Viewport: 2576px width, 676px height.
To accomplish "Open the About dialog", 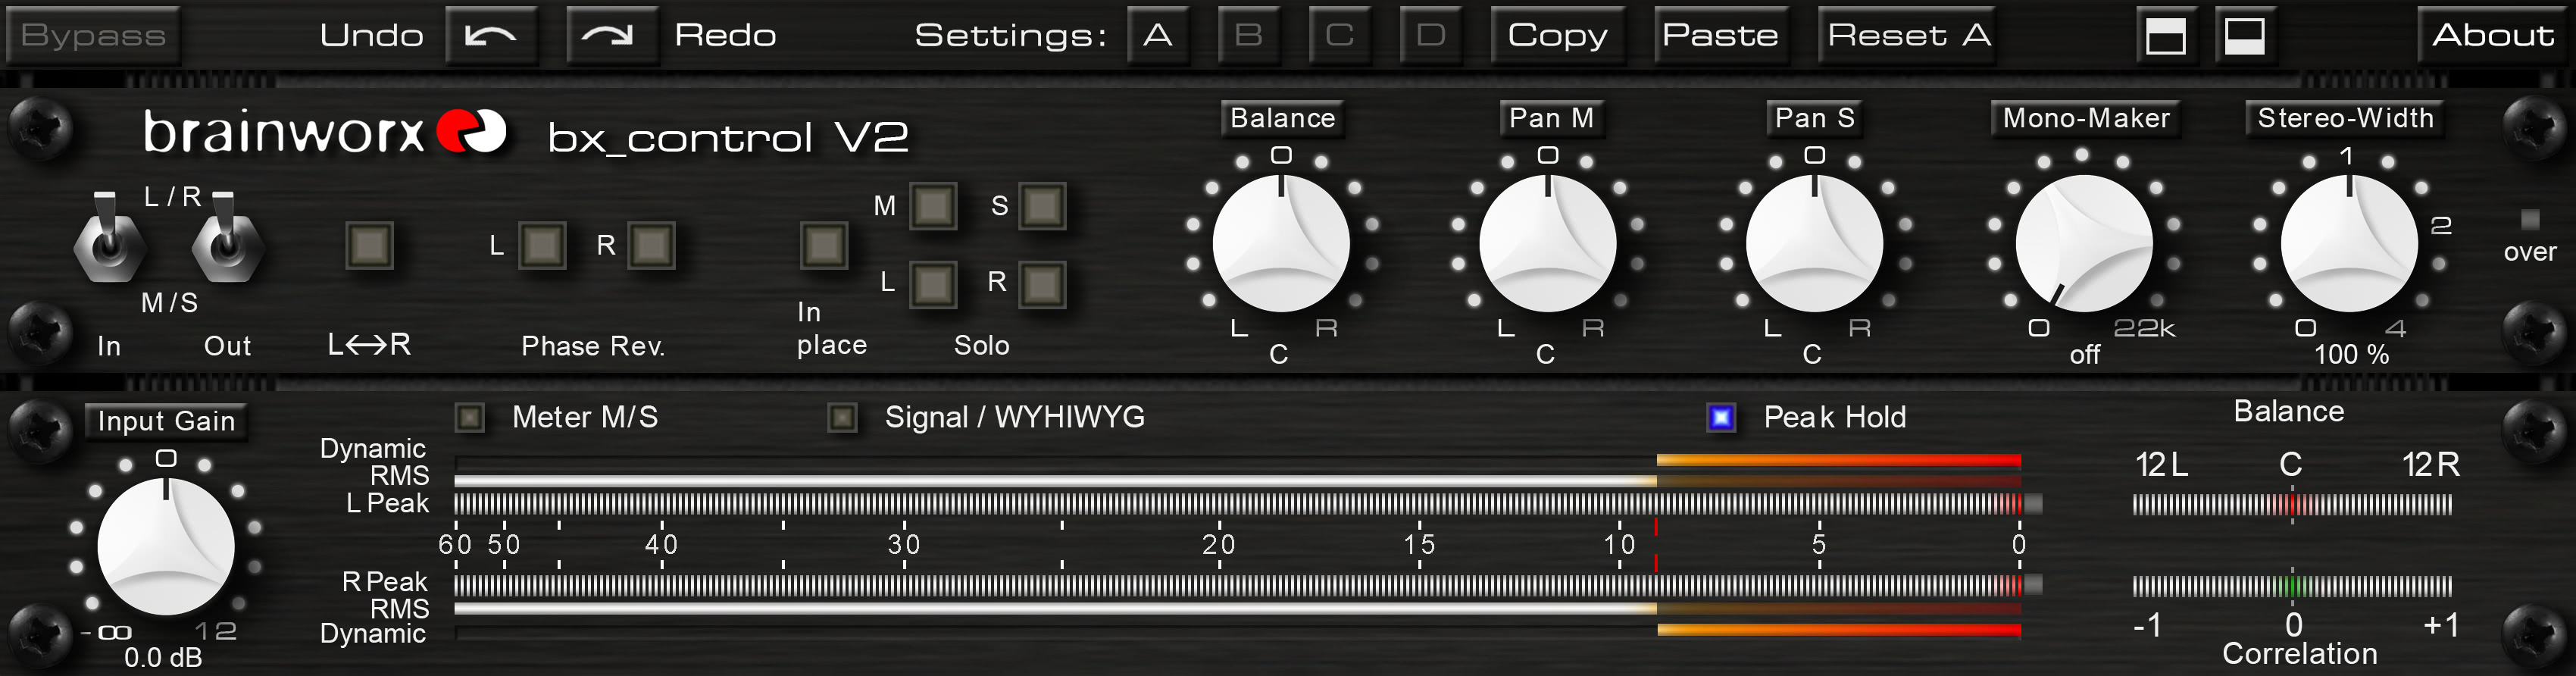I will [2493, 36].
